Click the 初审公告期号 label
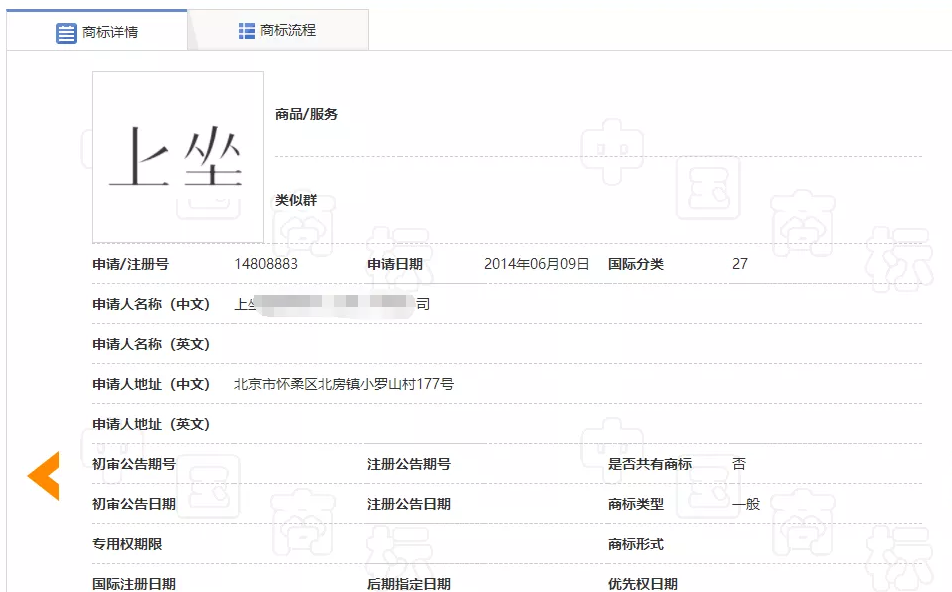The image size is (952, 592). (134, 464)
